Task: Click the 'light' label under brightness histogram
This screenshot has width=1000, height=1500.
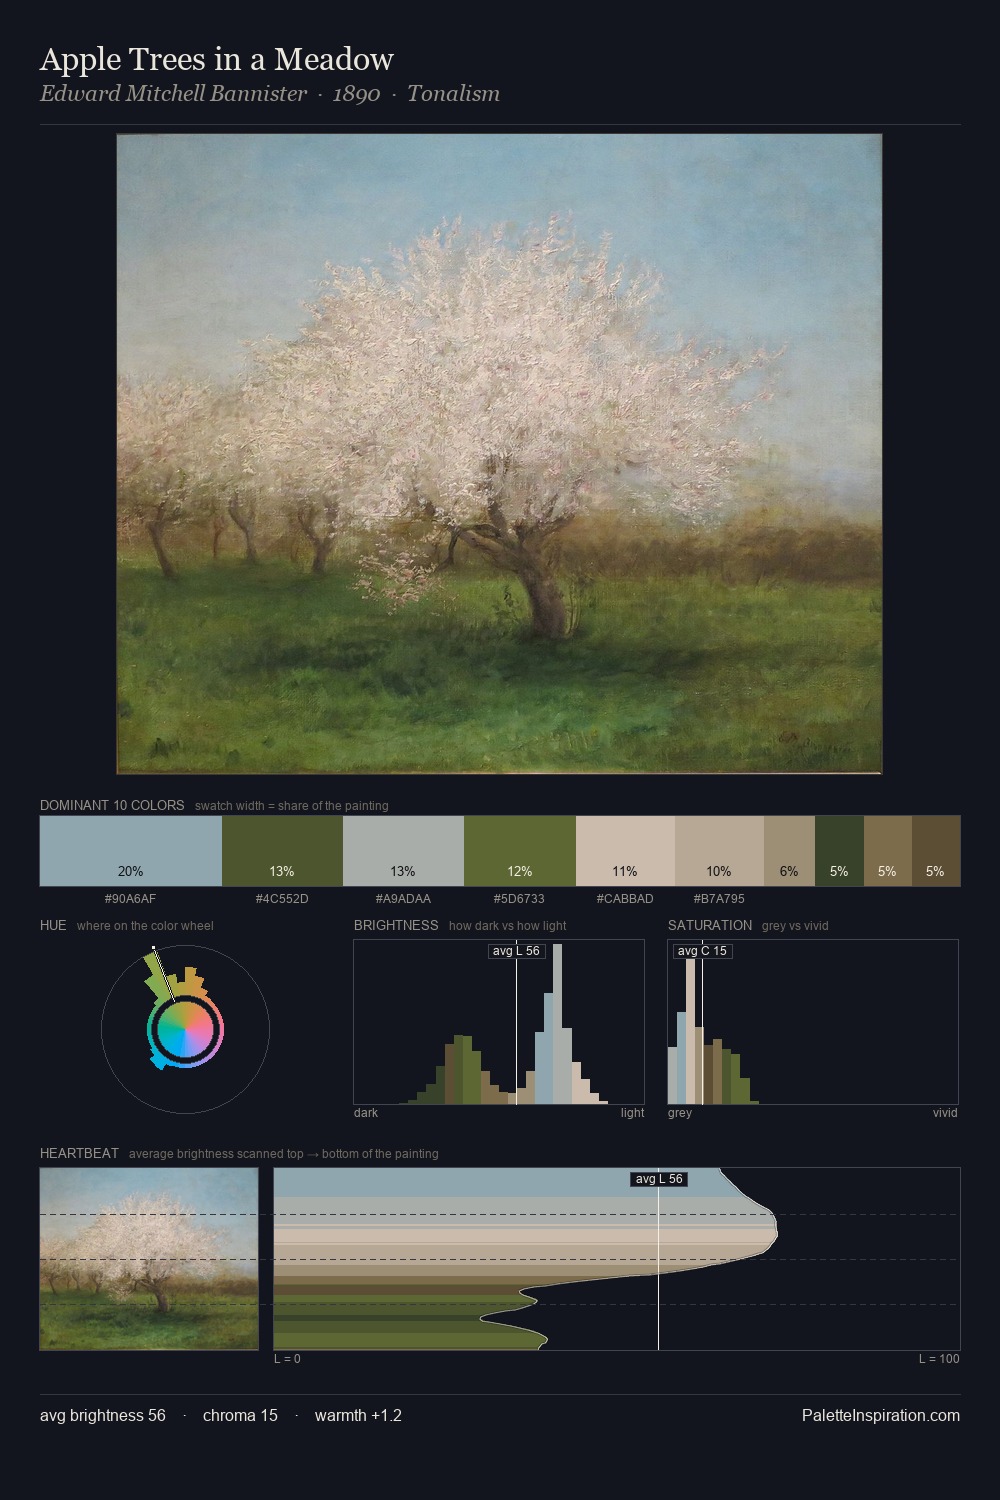Action: coord(632,1113)
